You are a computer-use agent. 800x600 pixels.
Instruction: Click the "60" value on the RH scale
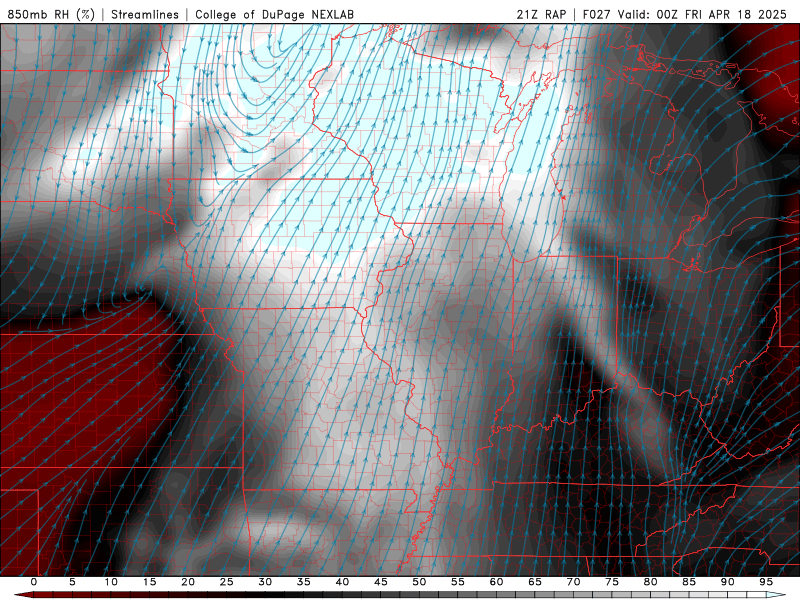(496, 582)
